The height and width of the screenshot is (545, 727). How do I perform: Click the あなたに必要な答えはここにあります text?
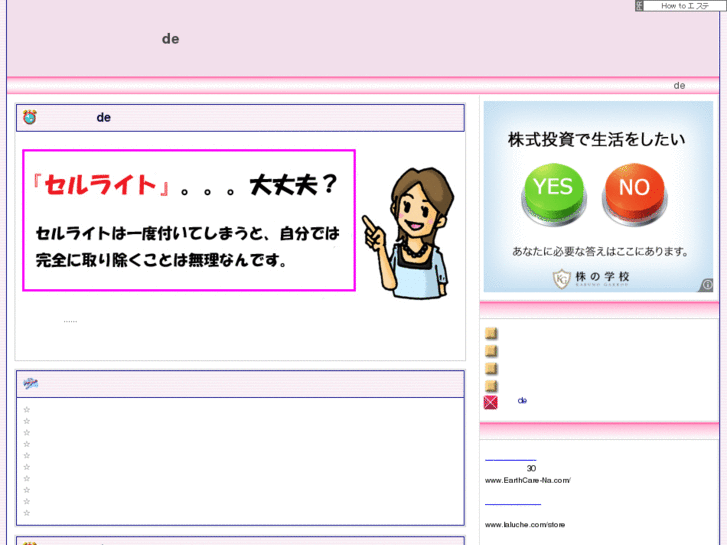(x=600, y=251)
